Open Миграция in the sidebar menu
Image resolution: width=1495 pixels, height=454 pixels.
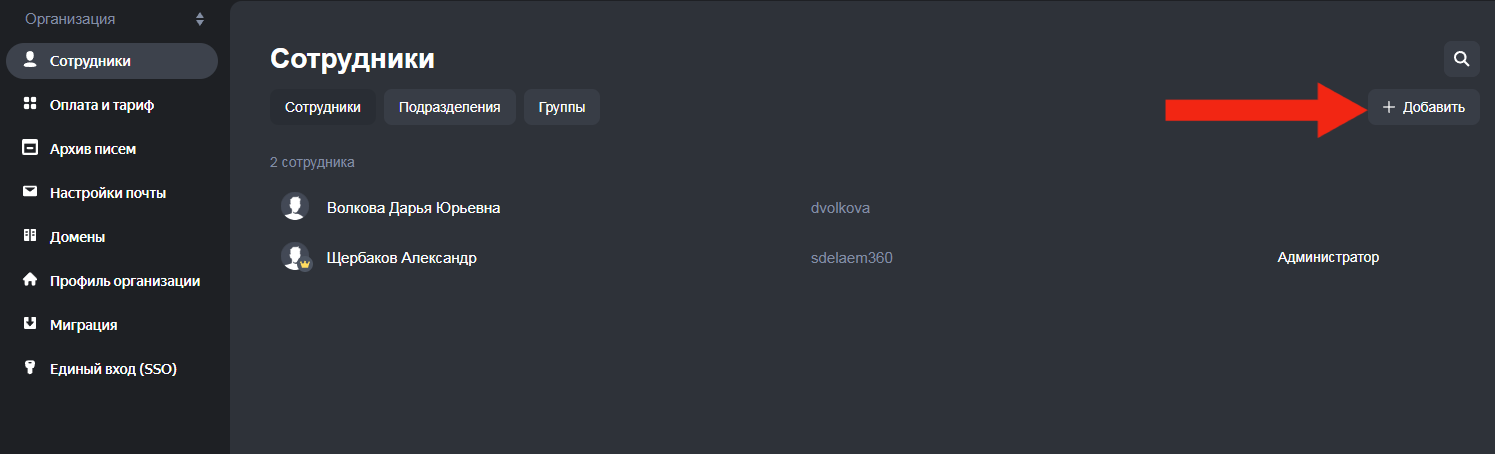point(84,325)
